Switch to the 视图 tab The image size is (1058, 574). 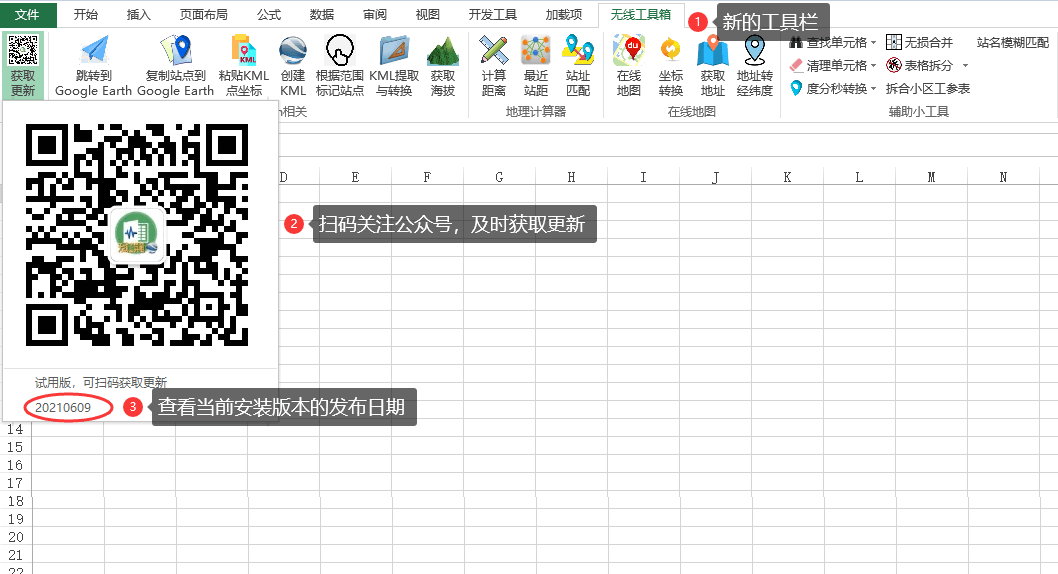[x=428, y=14]
